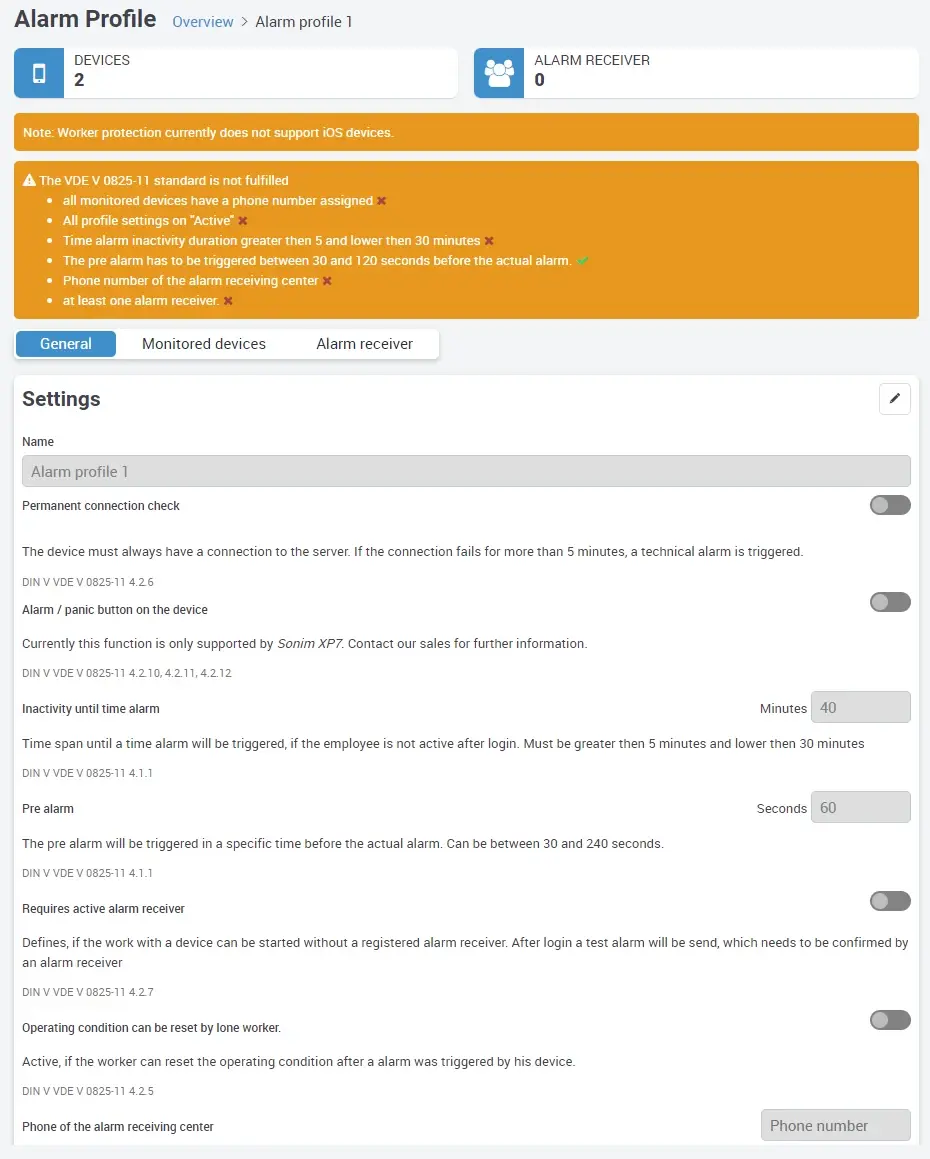Open the Overview breadcrumb link
Screen dimensions: 930x1159
pyautogui.click(x=202, y=21)
